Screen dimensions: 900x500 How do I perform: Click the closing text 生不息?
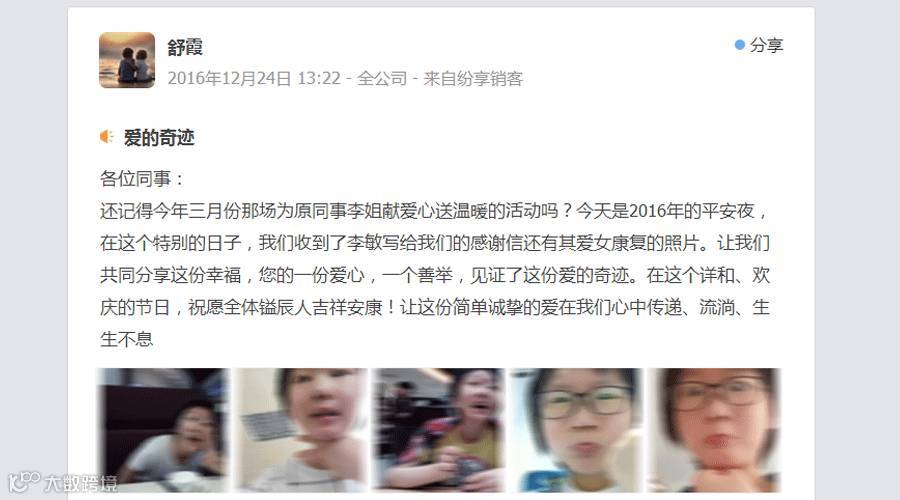[126, 340]
